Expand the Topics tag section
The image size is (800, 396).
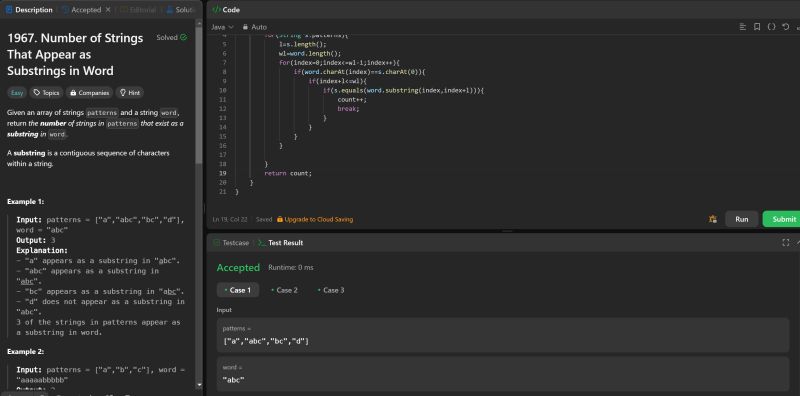click(46, 93)
